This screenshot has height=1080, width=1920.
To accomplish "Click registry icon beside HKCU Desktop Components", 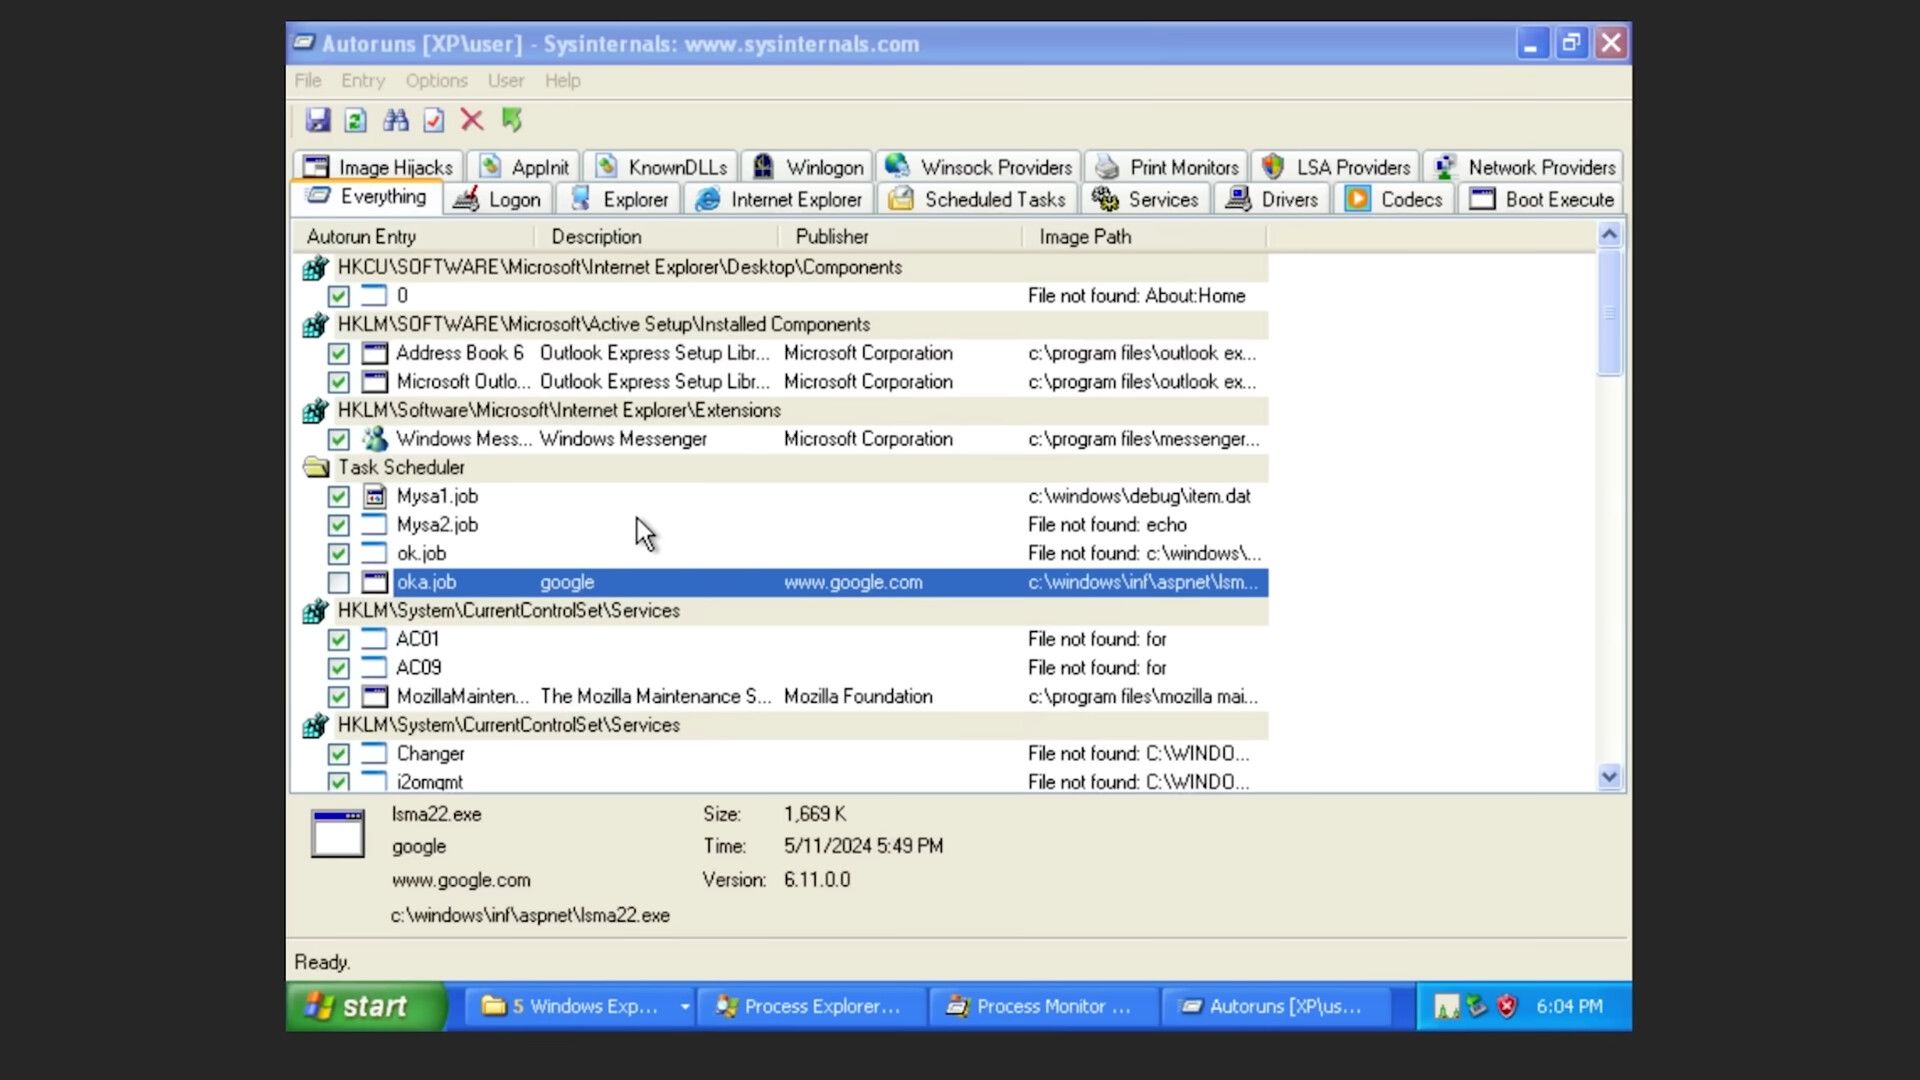I will click(x=315, y=267).
